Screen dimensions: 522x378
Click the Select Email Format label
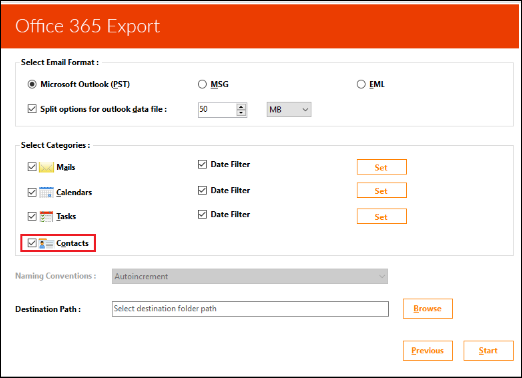click(60, 62)
